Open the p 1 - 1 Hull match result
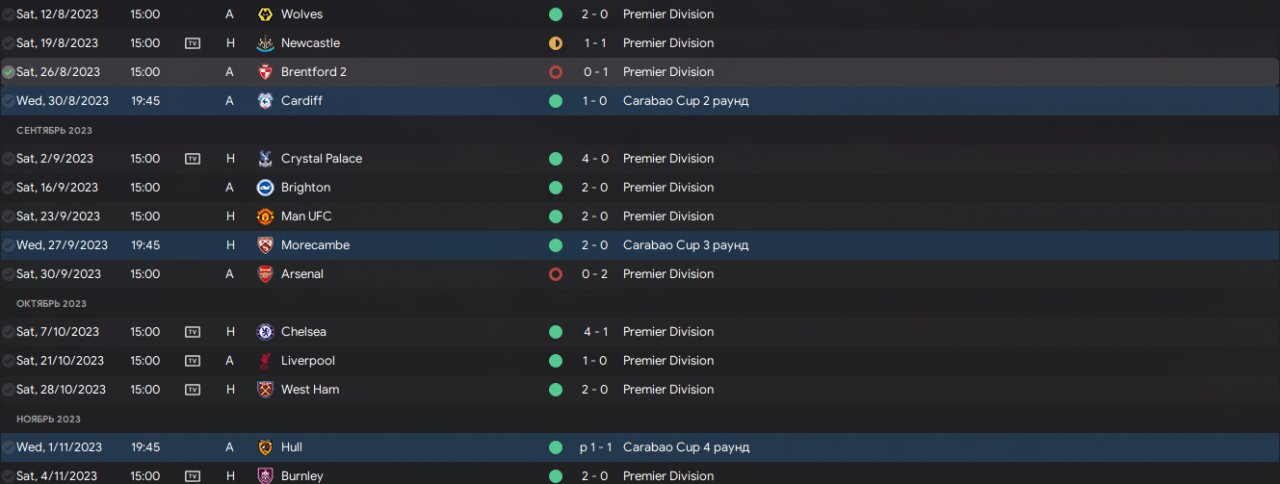Viewport: 1280px width, 484px height. (593, 447)
